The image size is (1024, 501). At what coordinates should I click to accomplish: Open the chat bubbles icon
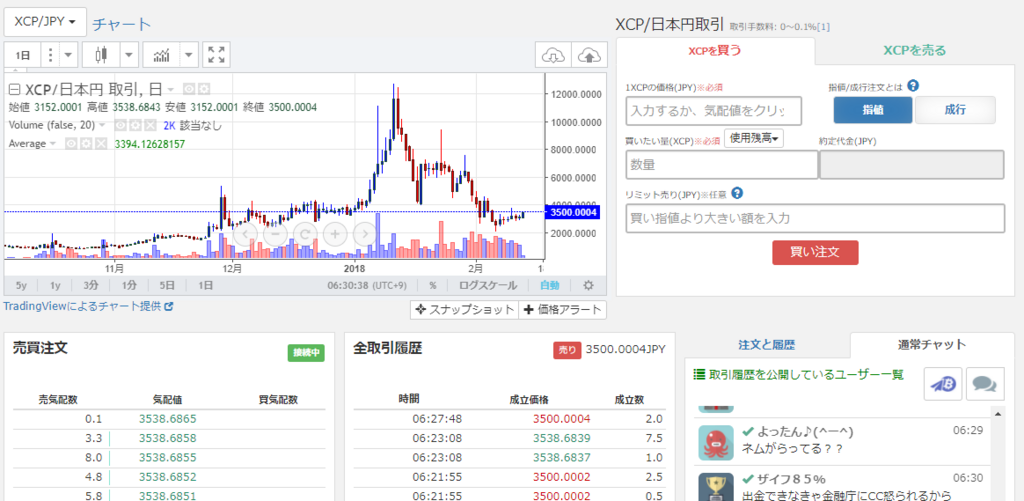pos(984,383)
